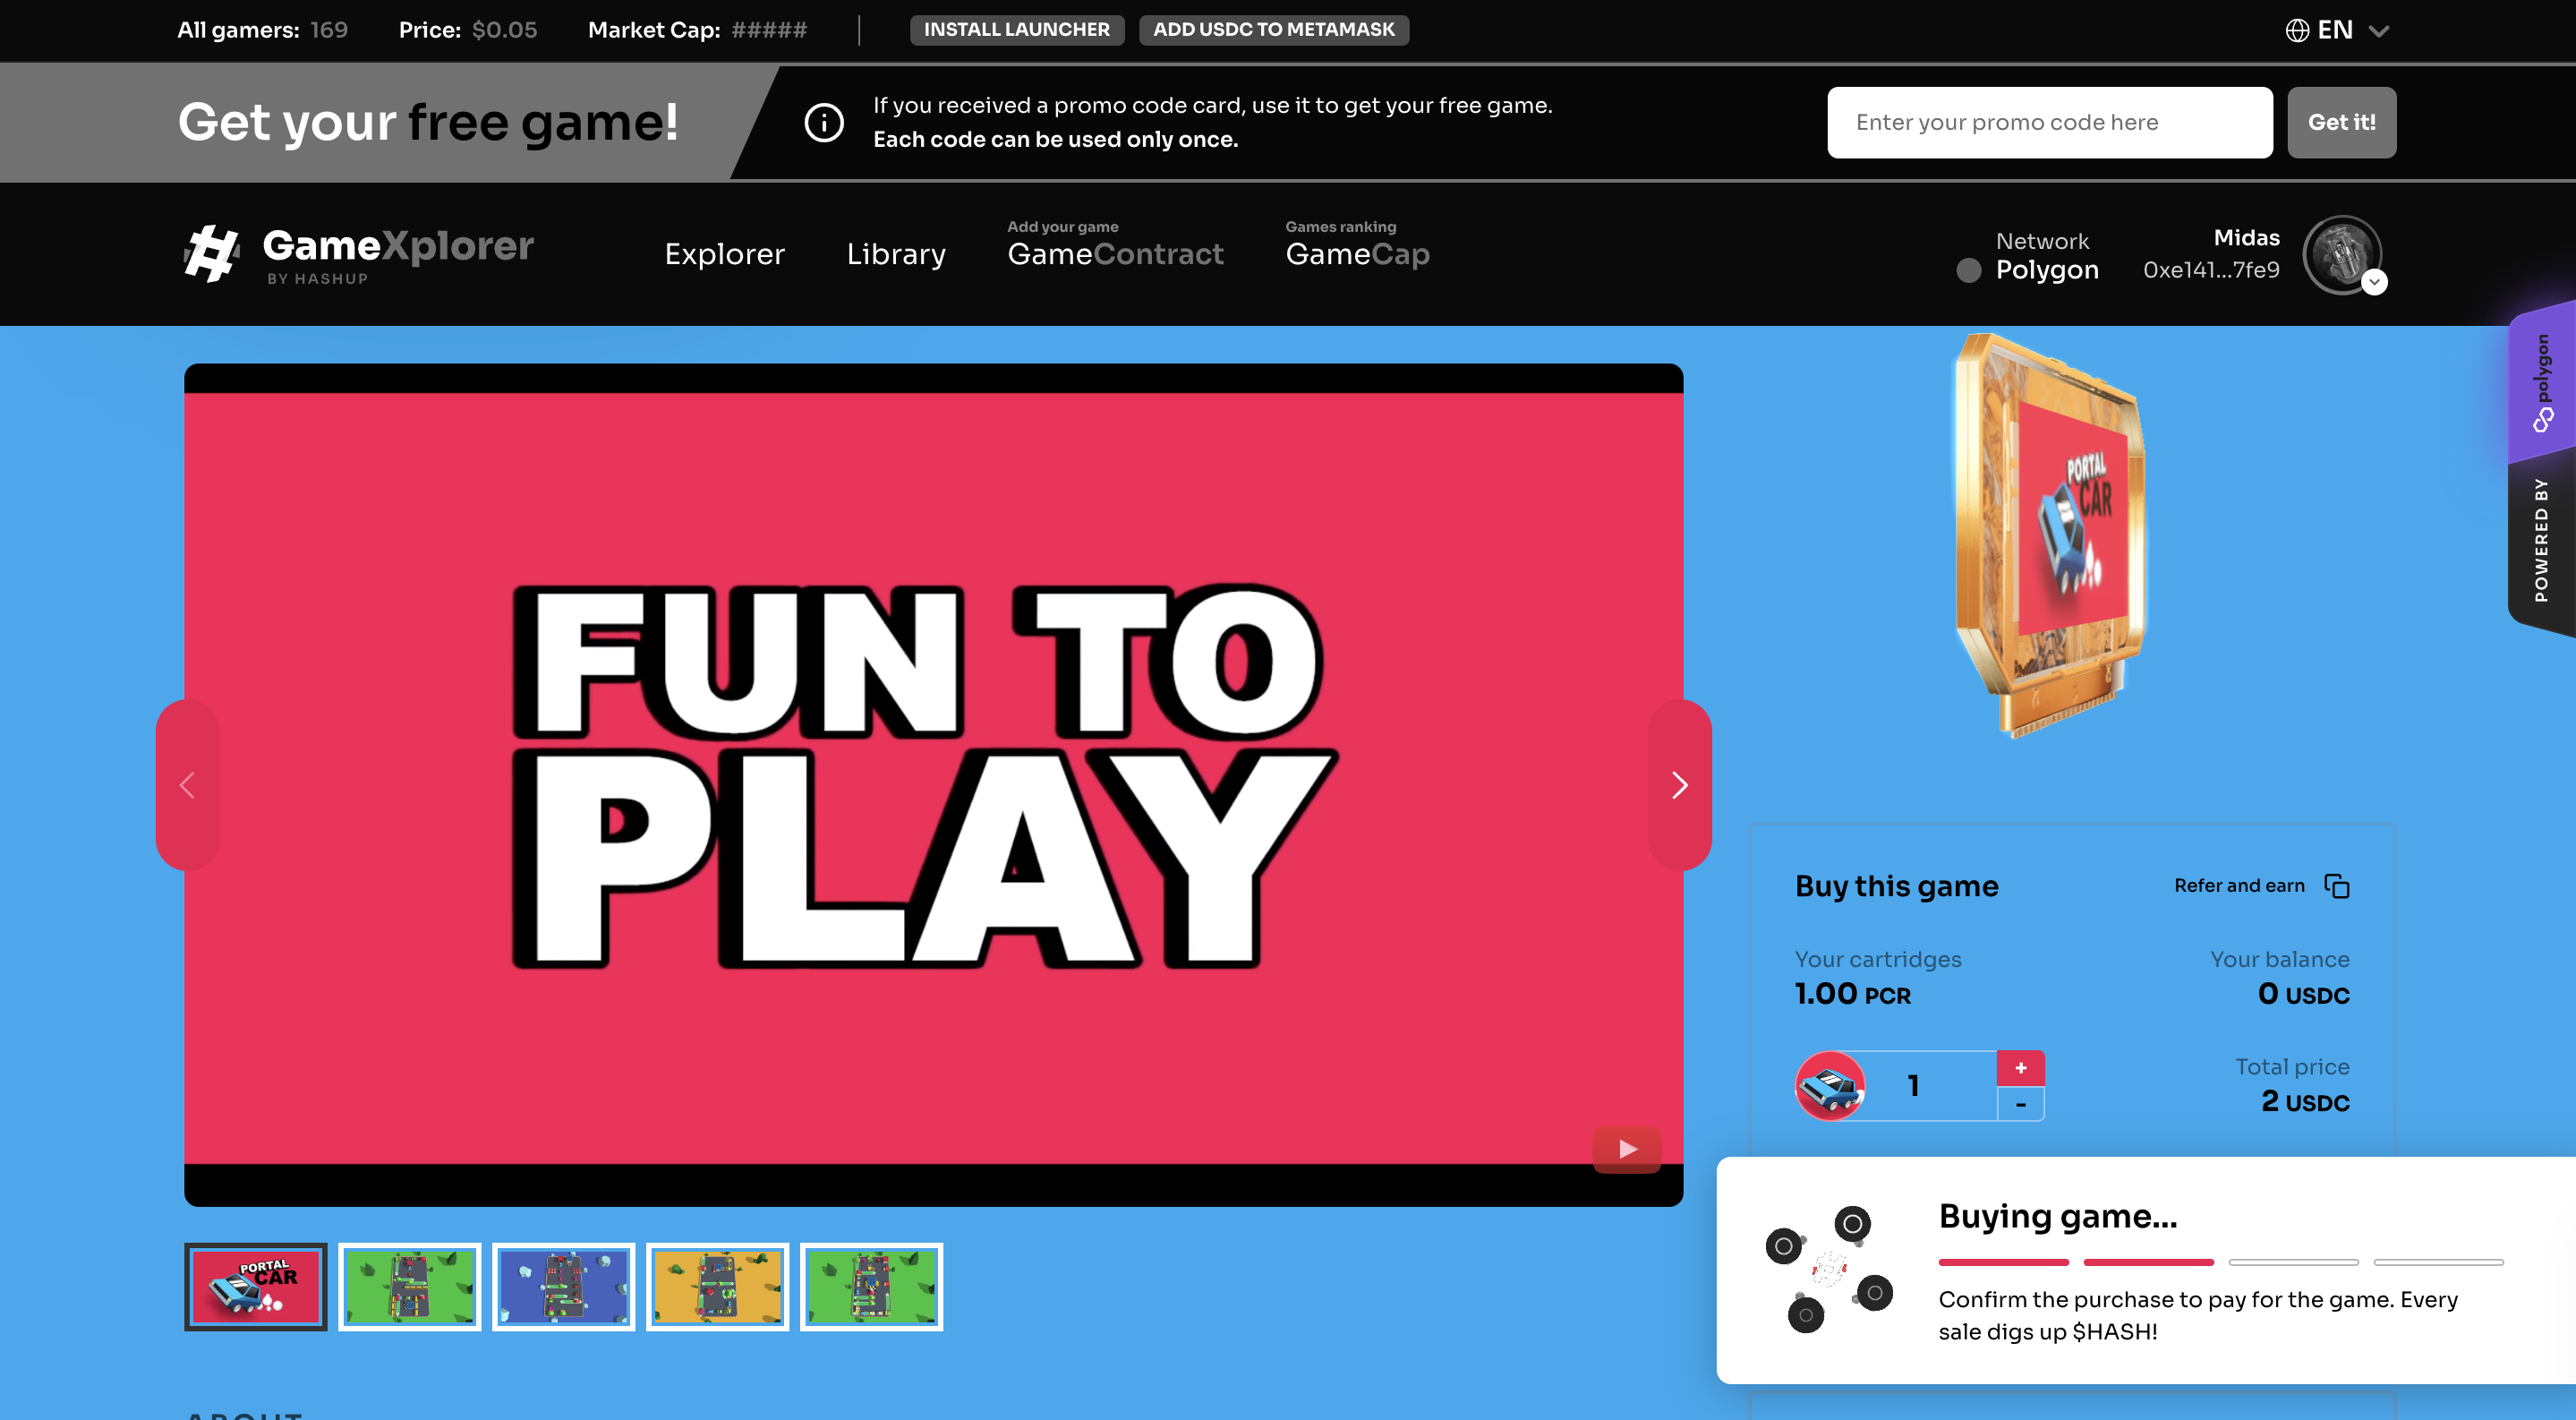The height and width of the screenshot is (1420, 2576).
Task: Click the promo code input field
Action: pyautogui.click(x=2049, y=122)
